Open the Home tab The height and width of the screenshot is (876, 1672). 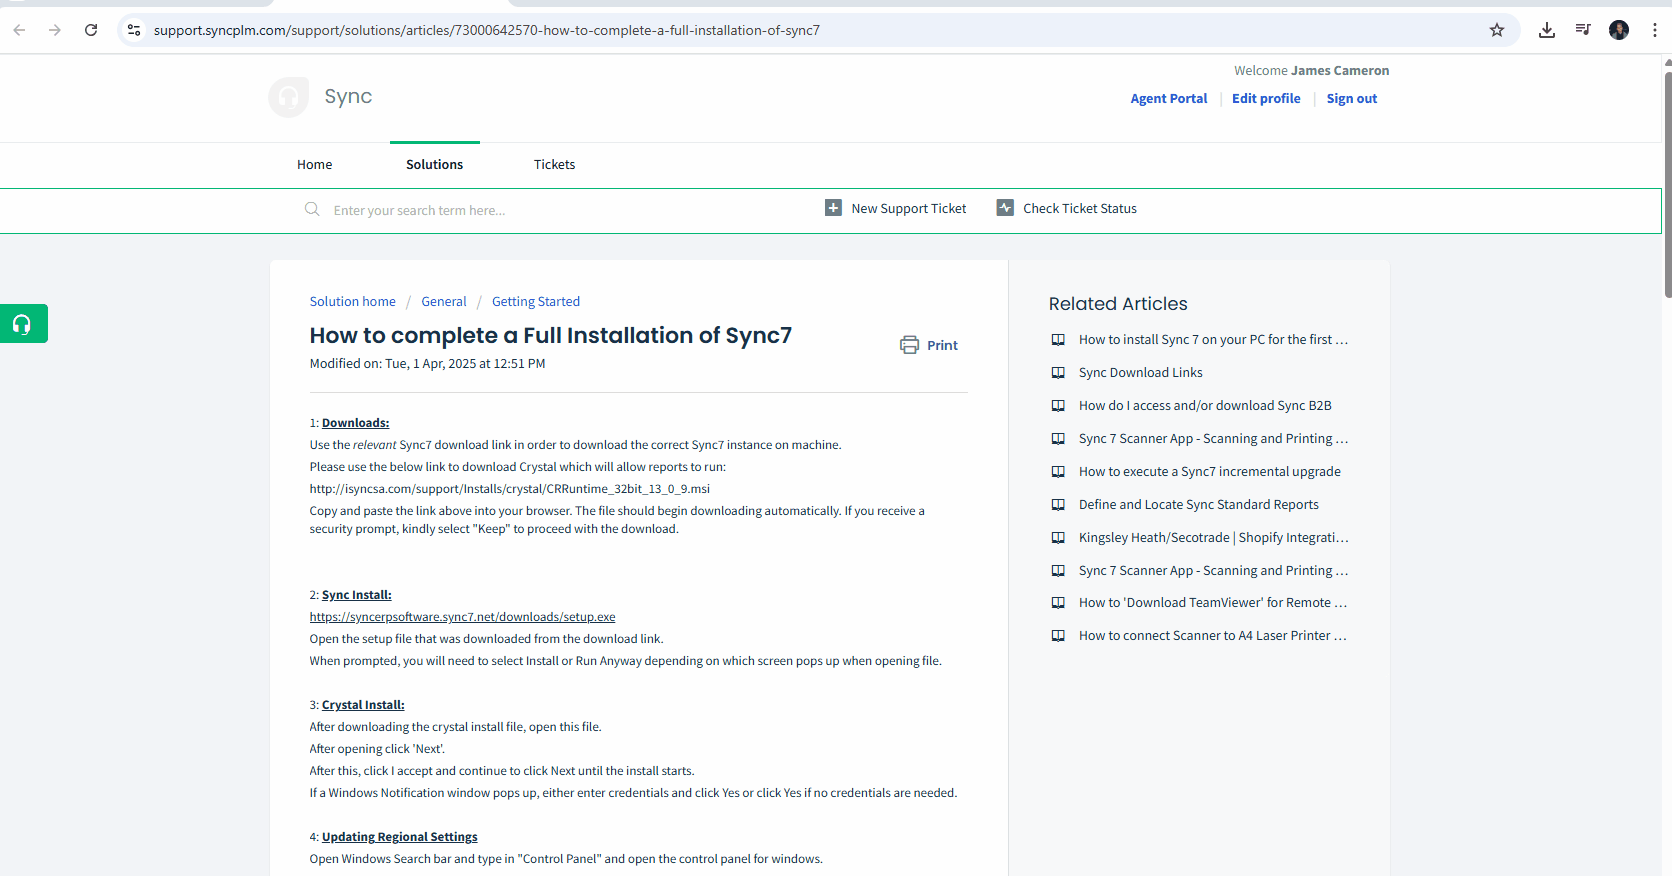point(314,165)
